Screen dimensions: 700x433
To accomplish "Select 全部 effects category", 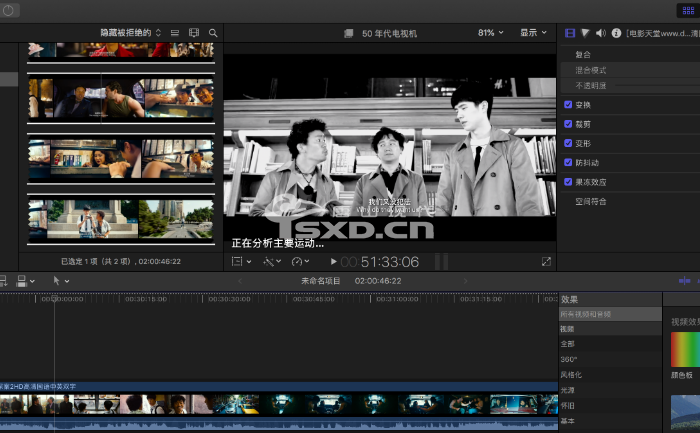I will click(610, 344).
